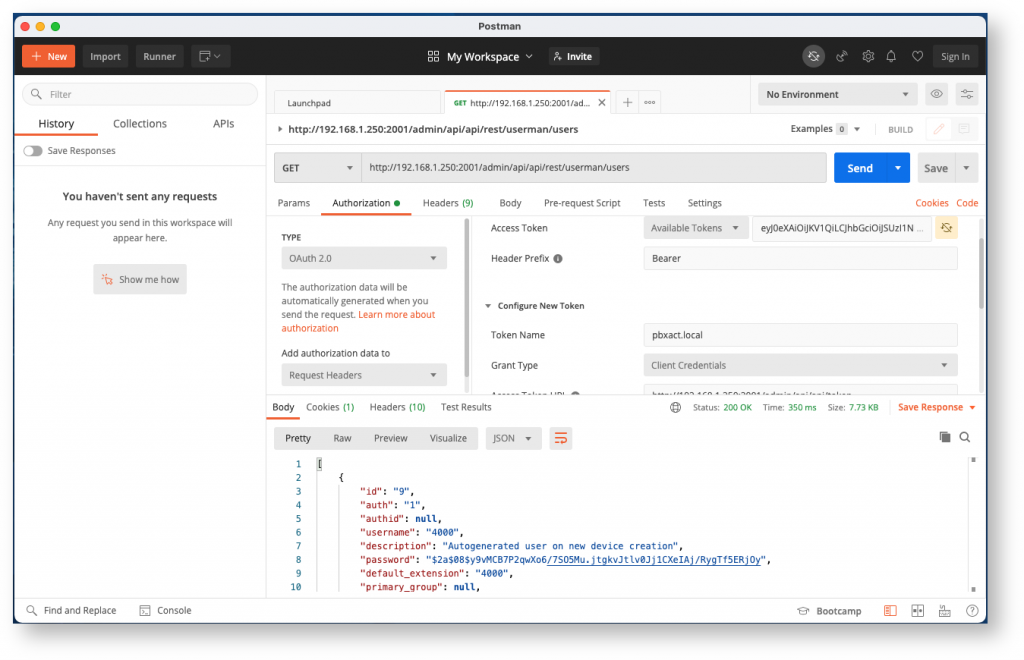The height and width of the screenshot is (660, 1024).
Task: Click the sidebar Filter search field
Action: pyautogui.click(x=140, y=94)
